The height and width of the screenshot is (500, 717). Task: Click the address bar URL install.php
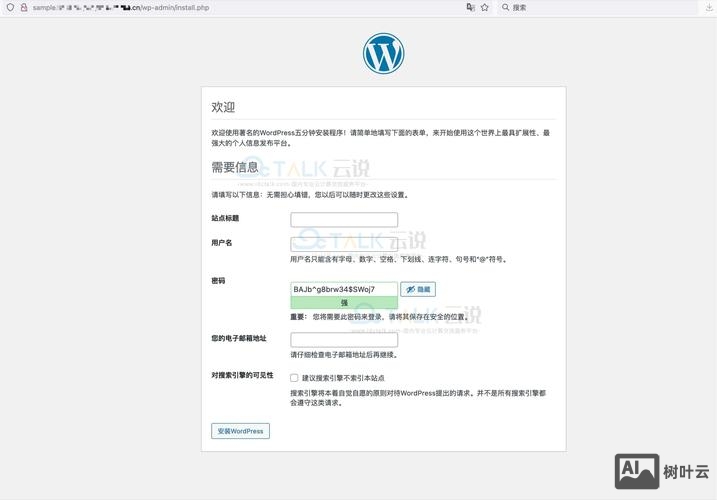[x=121, y=7]
